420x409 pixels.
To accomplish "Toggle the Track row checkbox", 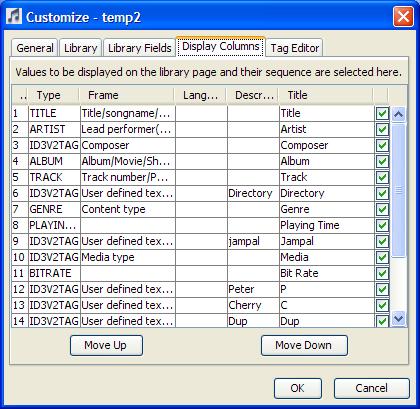I will click(382, 178).
